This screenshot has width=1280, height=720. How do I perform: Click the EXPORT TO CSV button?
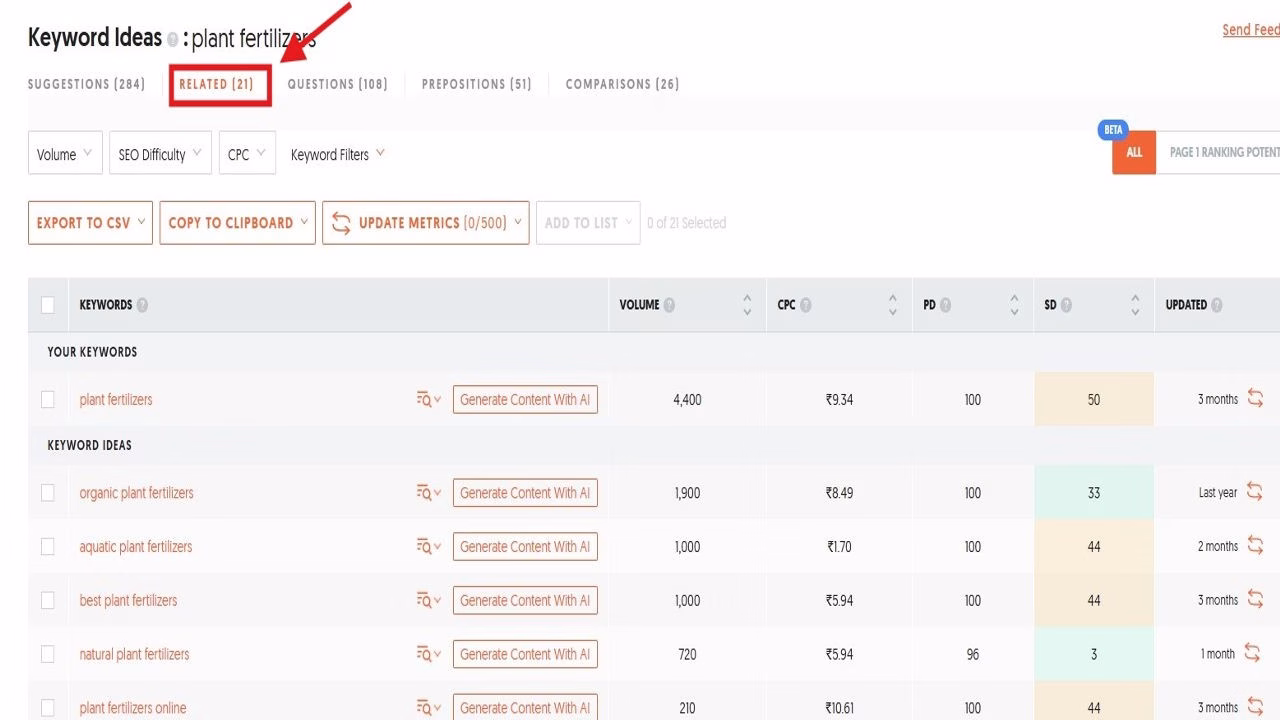[89, 222]
